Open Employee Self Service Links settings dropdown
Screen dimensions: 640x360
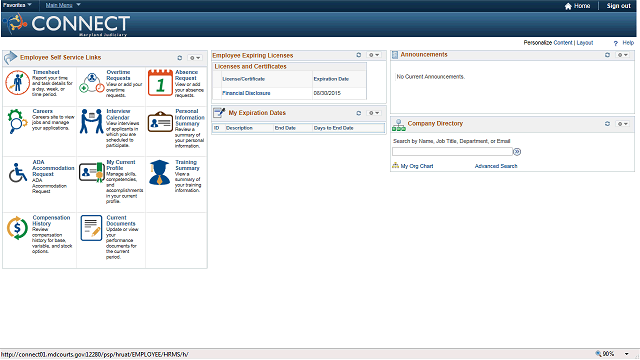[194, 58]
